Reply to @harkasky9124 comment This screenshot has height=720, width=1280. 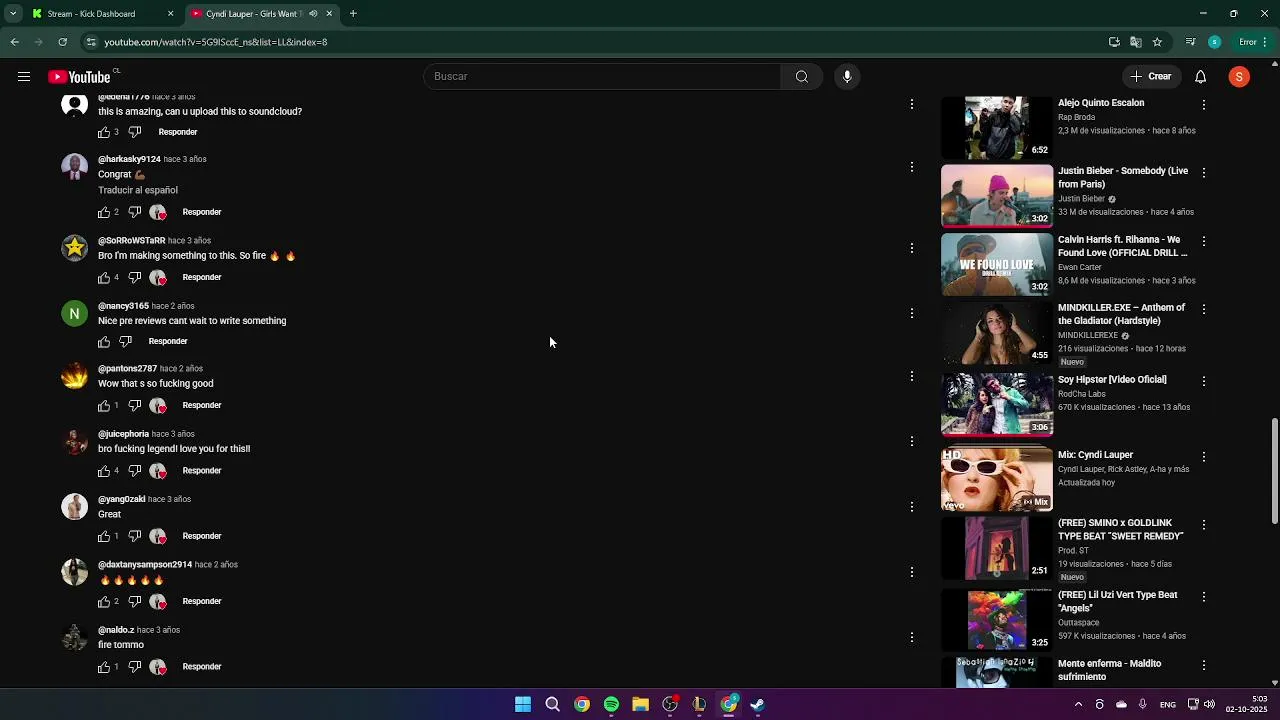tap(202, 212)
